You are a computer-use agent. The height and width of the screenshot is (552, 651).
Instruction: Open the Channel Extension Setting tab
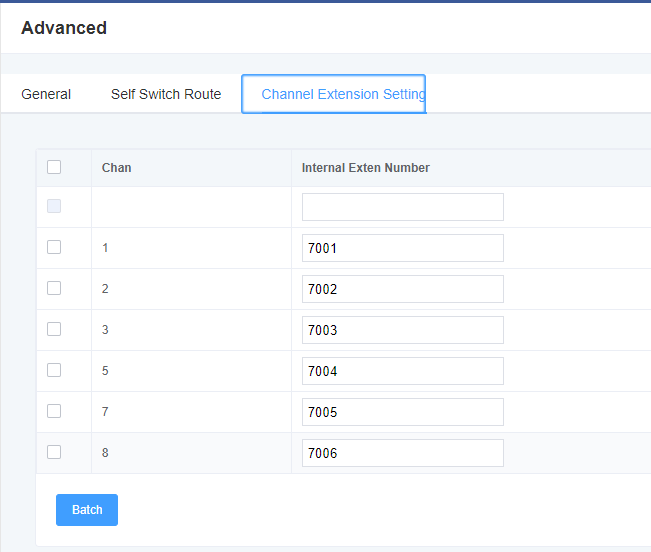(334, 94)
